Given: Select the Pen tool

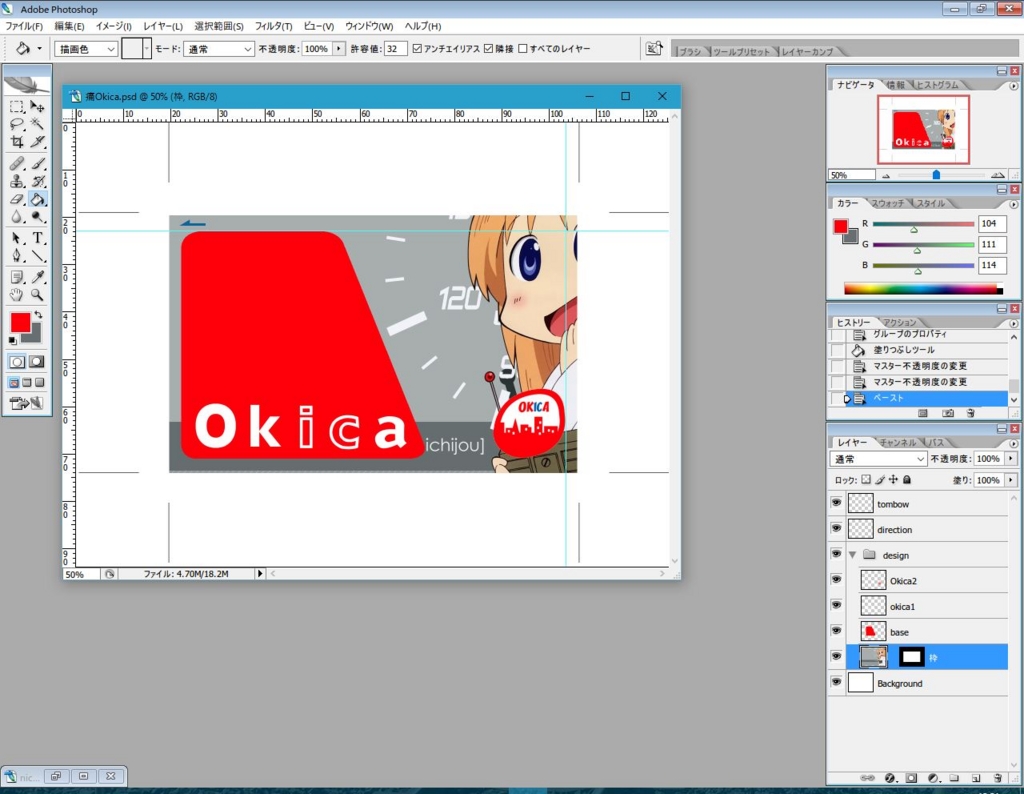Looking at the screenshot, I should point(17,256).
